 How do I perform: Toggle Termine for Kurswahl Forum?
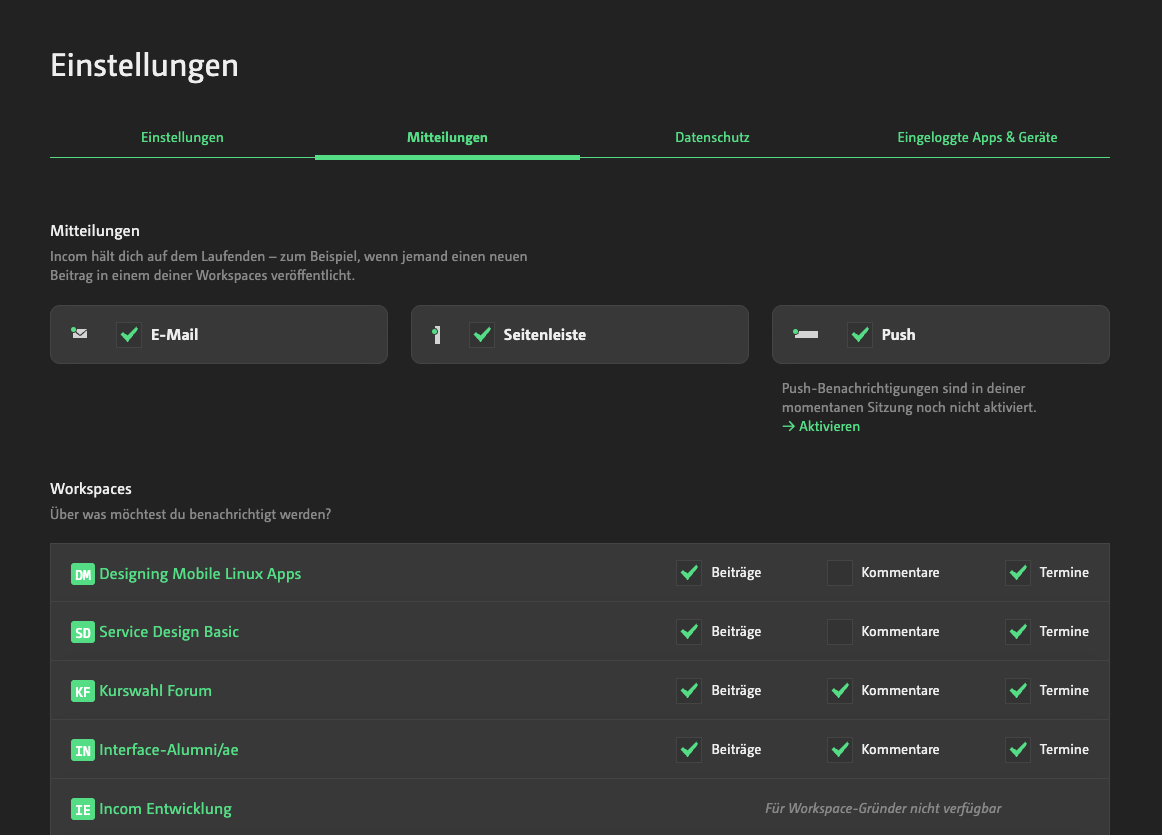coord(1018,691)
